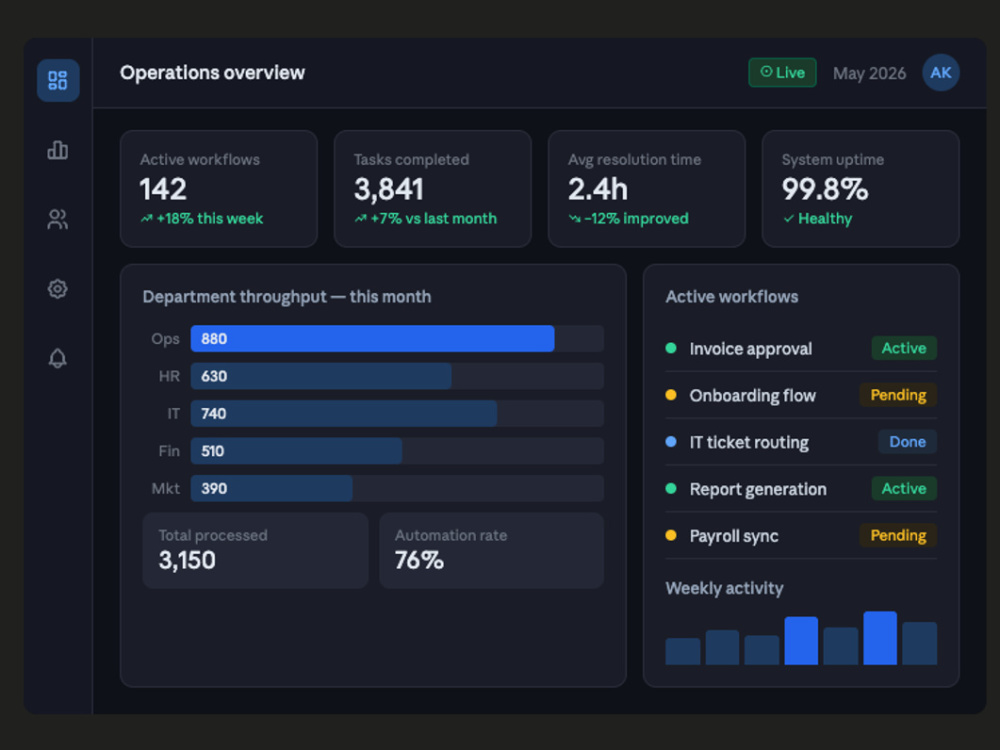The width and height of the screenshot is (1000, 750).
Task: Click blue status dot beside IT ticket routing
Action: [671, 441]
